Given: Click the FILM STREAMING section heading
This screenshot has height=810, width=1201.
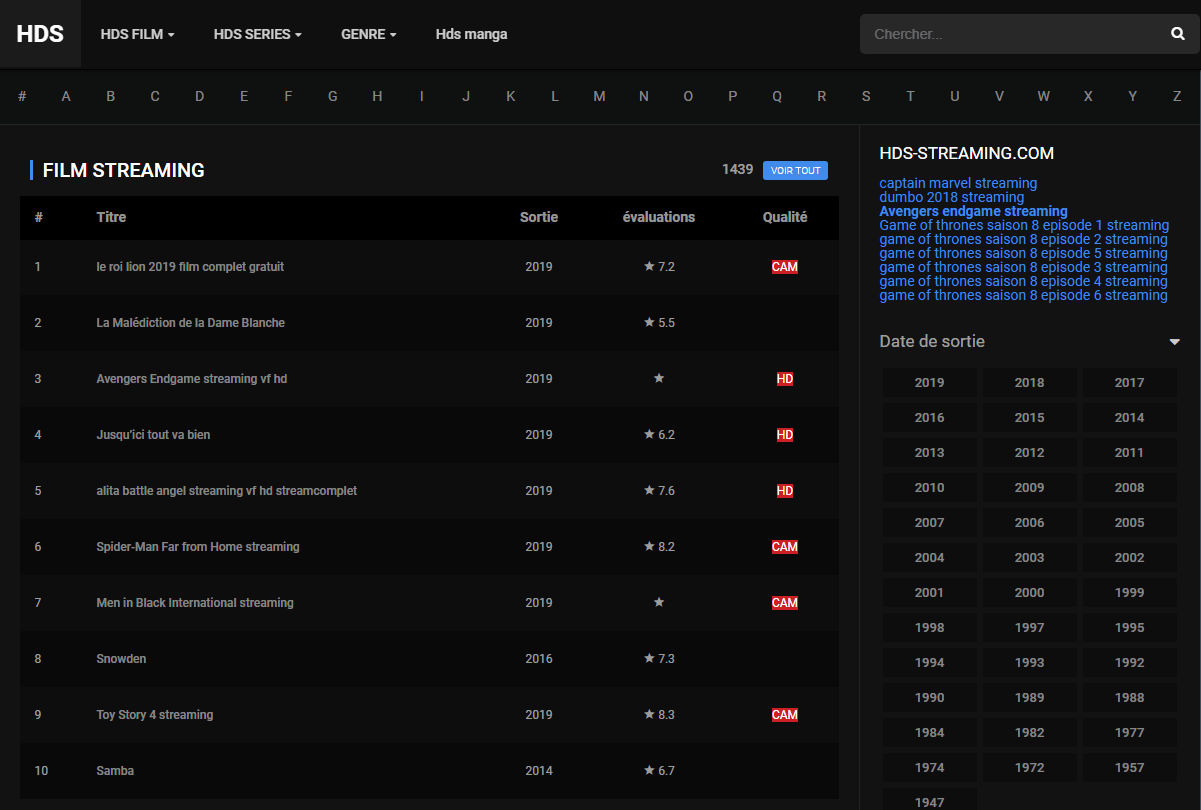Looking at the screenshot, I should 124,170.
